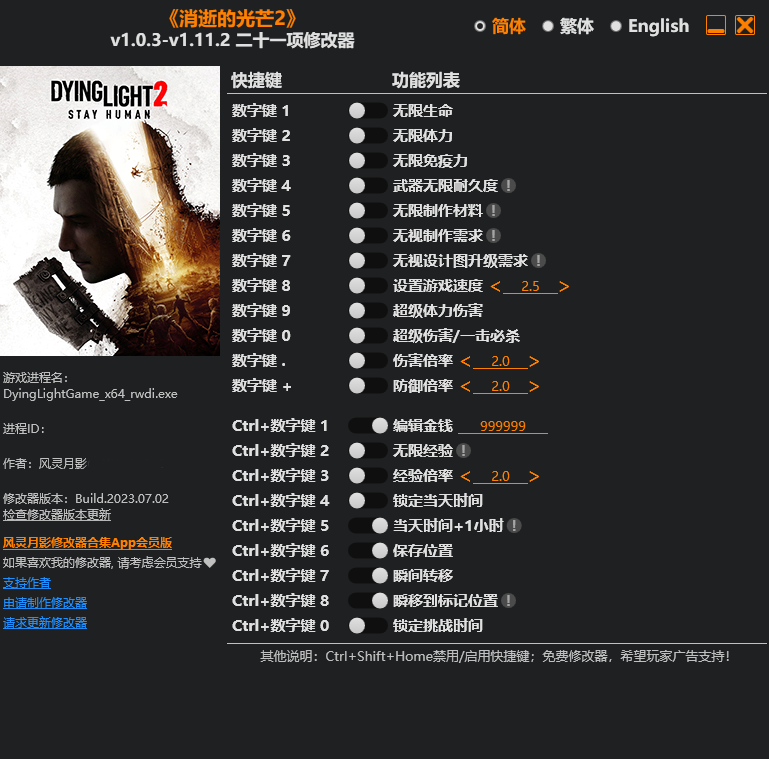Toggle 当天时间+1小时 switch

[368, 526]
